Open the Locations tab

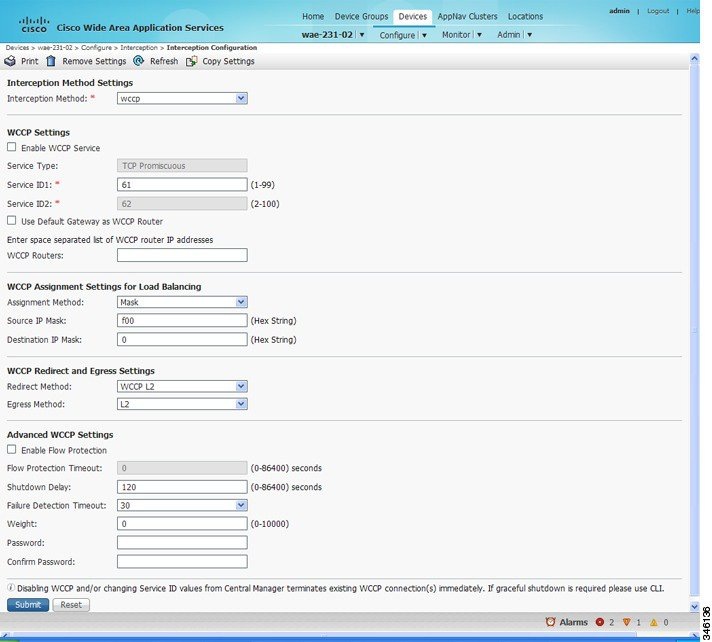525,16
